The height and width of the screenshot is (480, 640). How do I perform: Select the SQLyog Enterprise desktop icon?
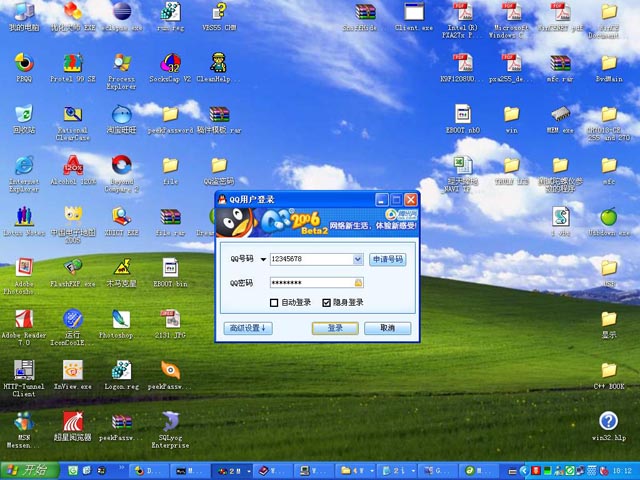tap(170, 422)
